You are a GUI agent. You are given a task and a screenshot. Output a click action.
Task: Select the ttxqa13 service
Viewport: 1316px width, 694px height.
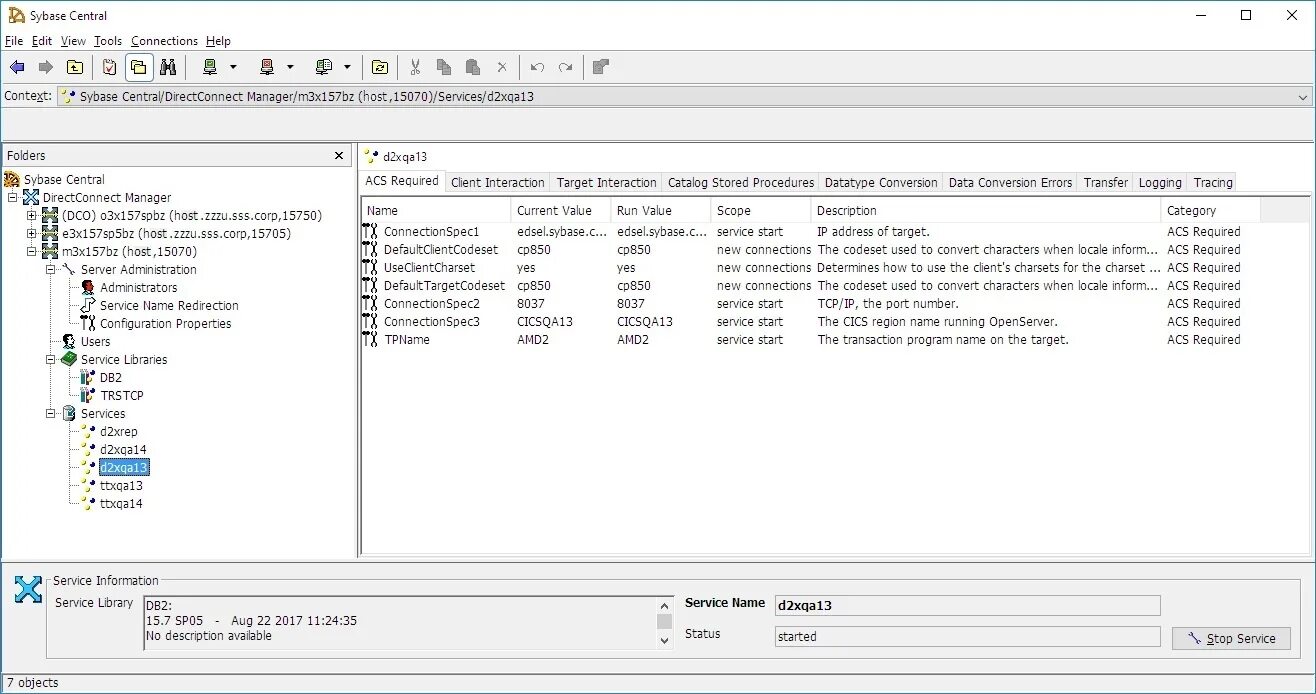pyautogui.click(x=121, y=486)
